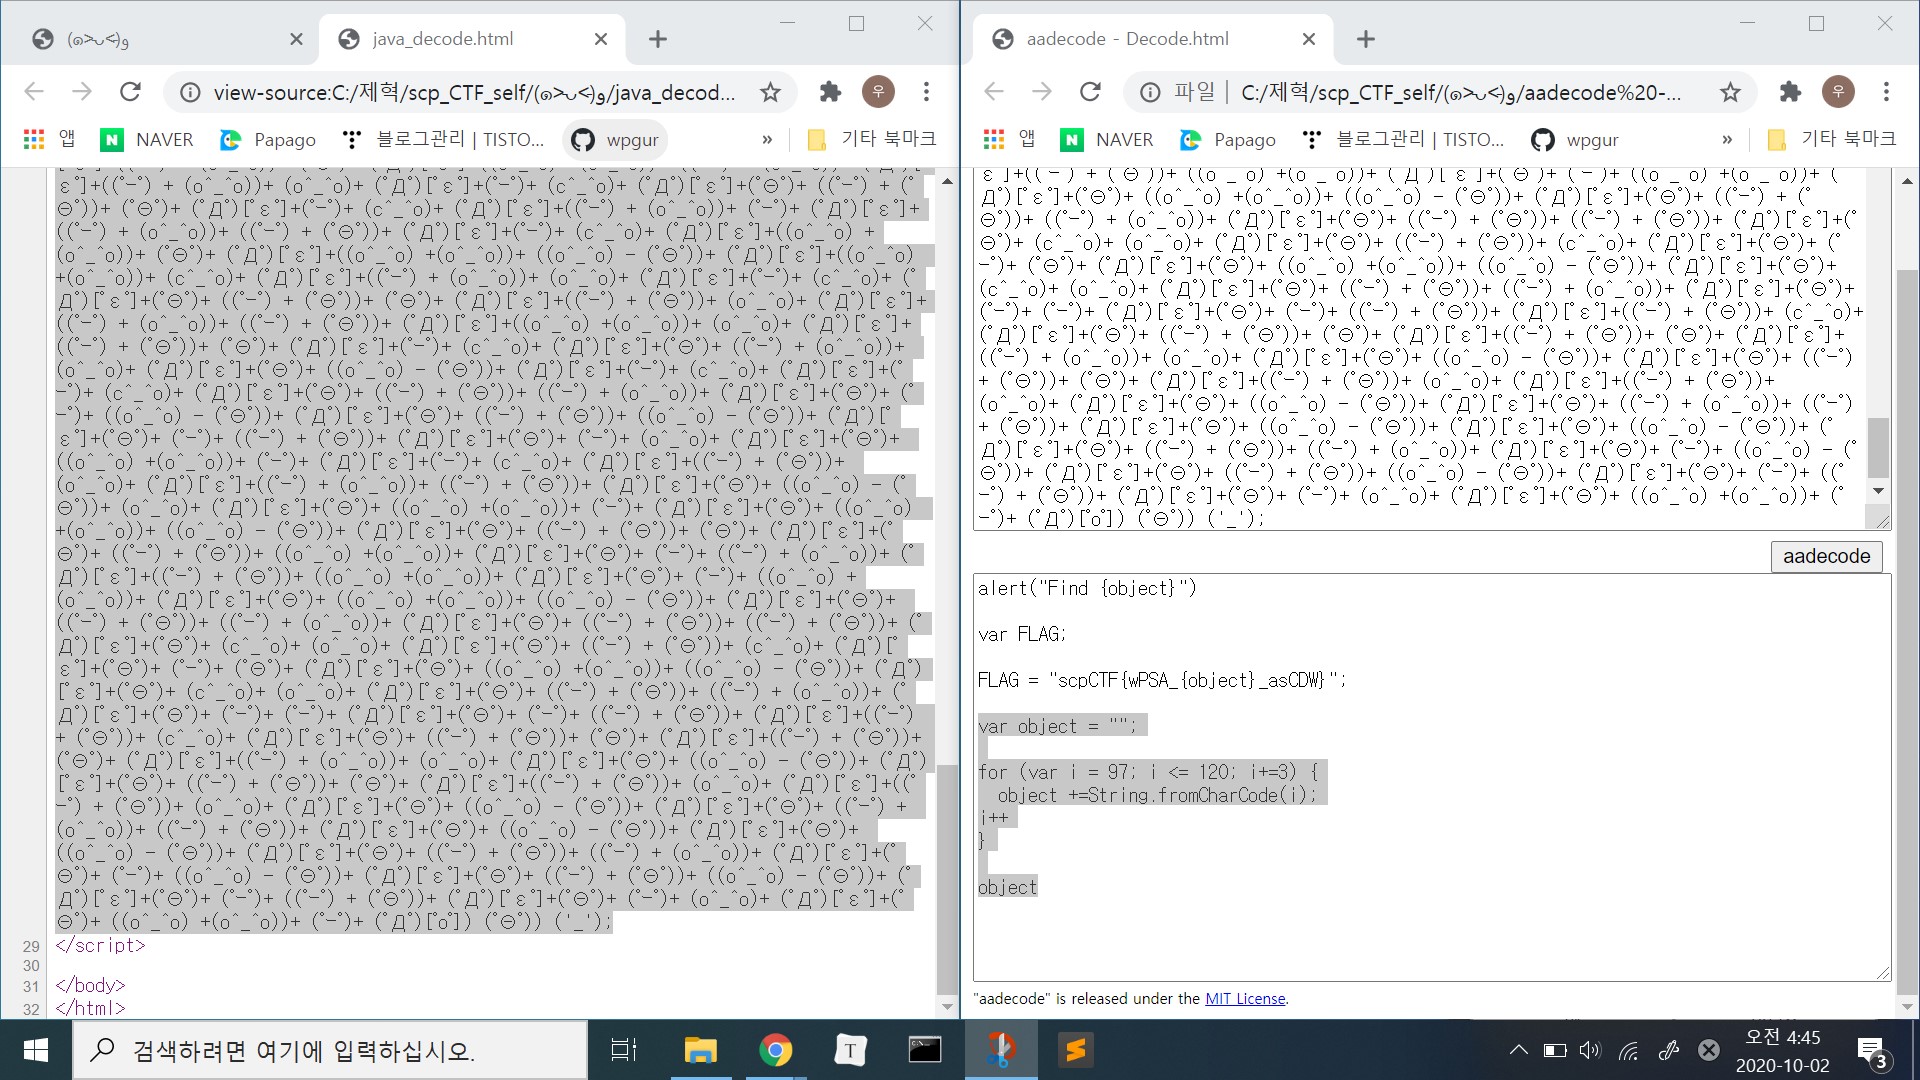1920x1080 pixels.
Task: Go forward in right Chrome window
Action: [x=1042, y=92]
